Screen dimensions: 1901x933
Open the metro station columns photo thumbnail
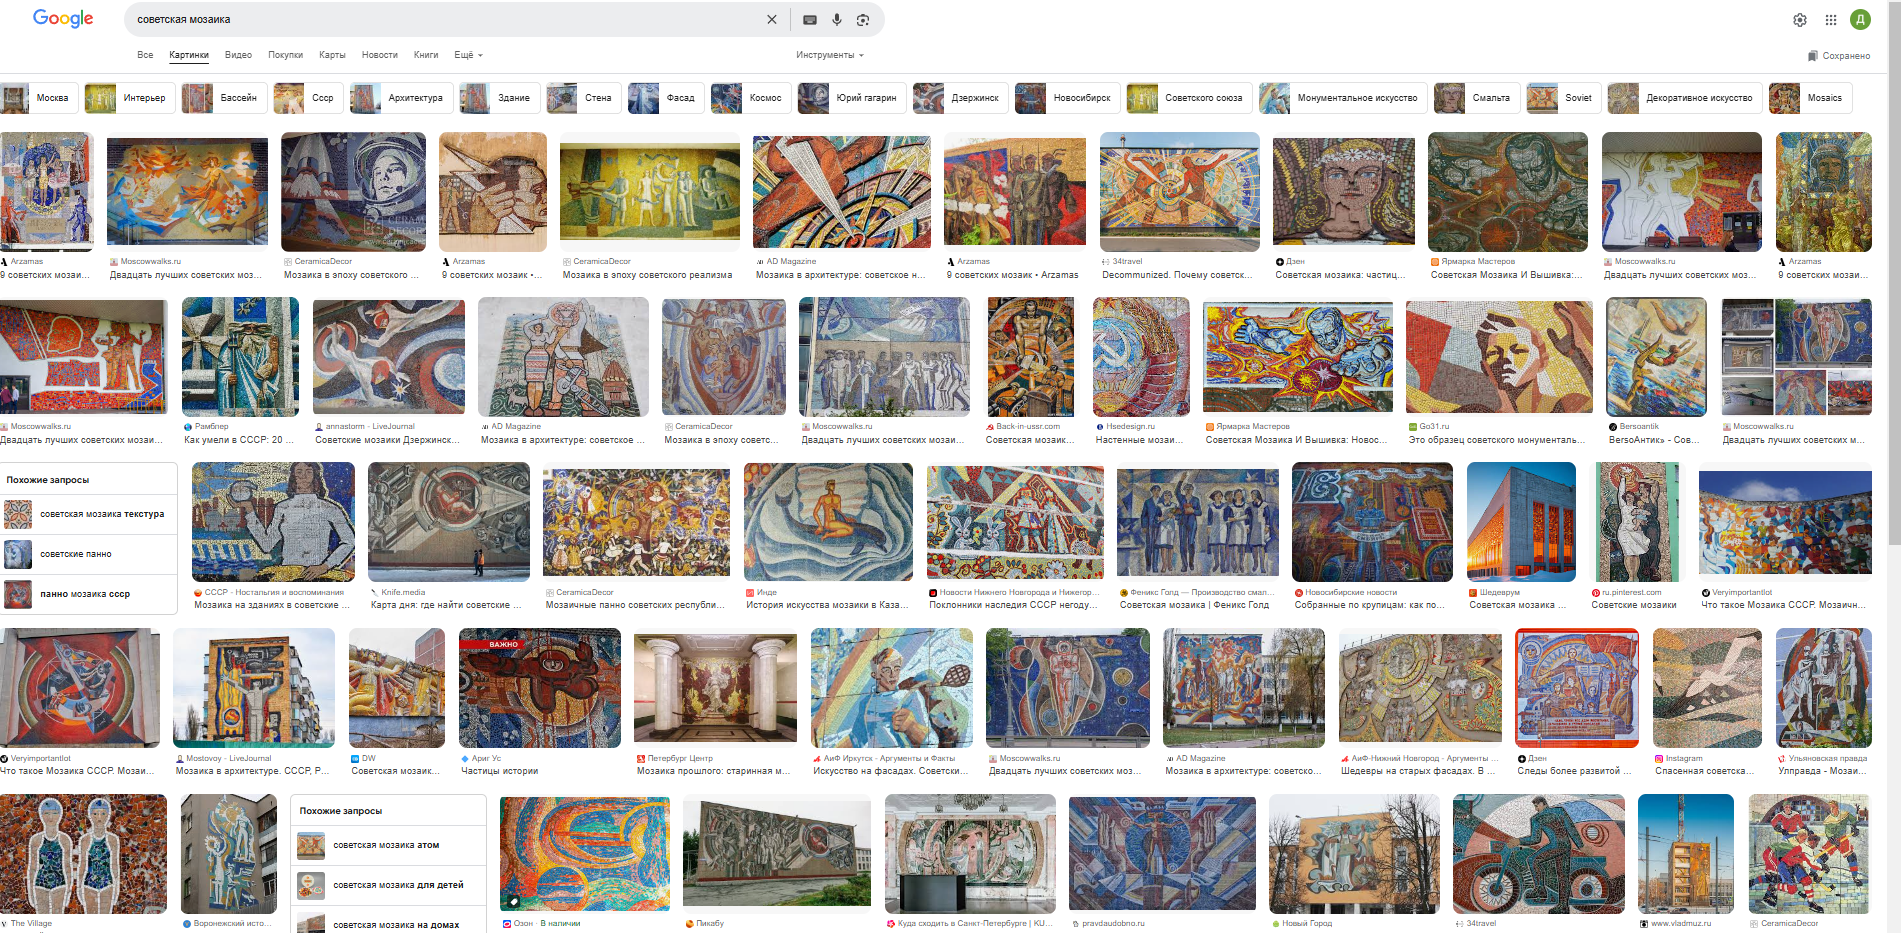coord(716,688)
